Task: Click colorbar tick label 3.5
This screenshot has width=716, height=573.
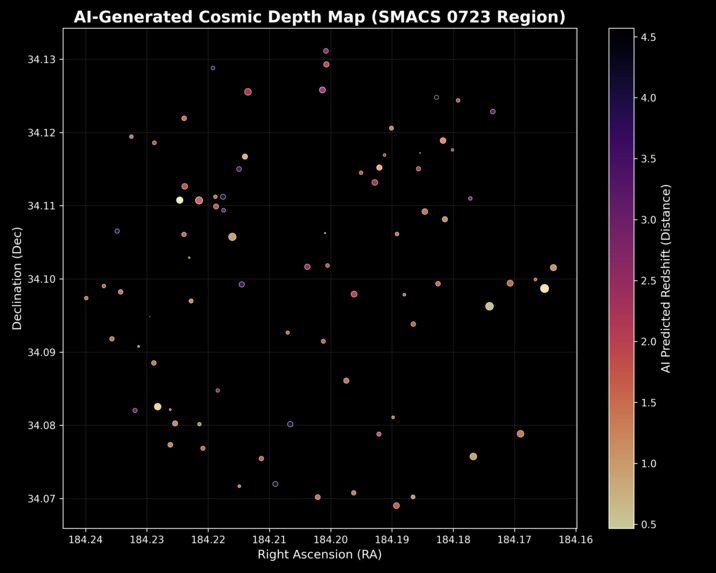Action: tap(648, 159)
